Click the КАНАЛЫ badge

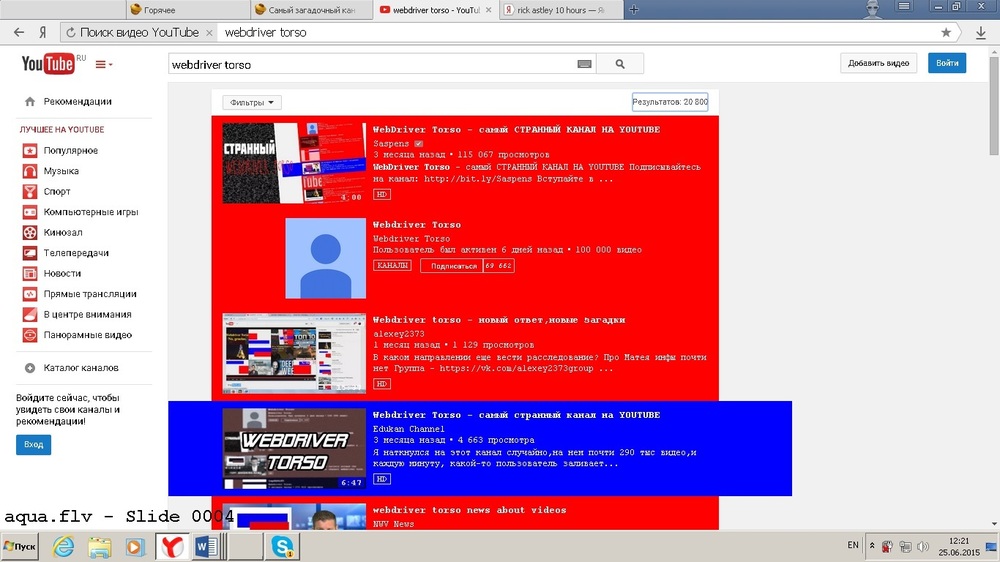(x=392, y=265)
